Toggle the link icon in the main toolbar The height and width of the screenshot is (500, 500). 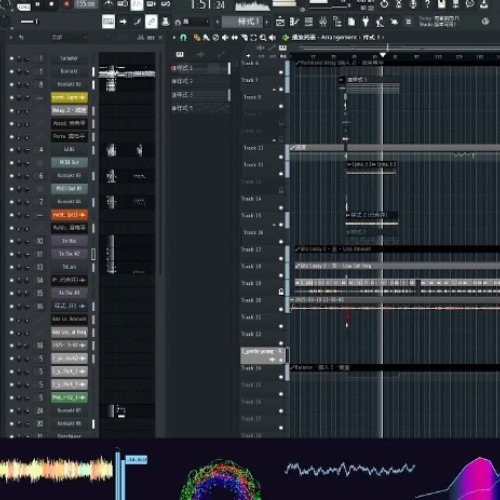[x=151, y=22]
